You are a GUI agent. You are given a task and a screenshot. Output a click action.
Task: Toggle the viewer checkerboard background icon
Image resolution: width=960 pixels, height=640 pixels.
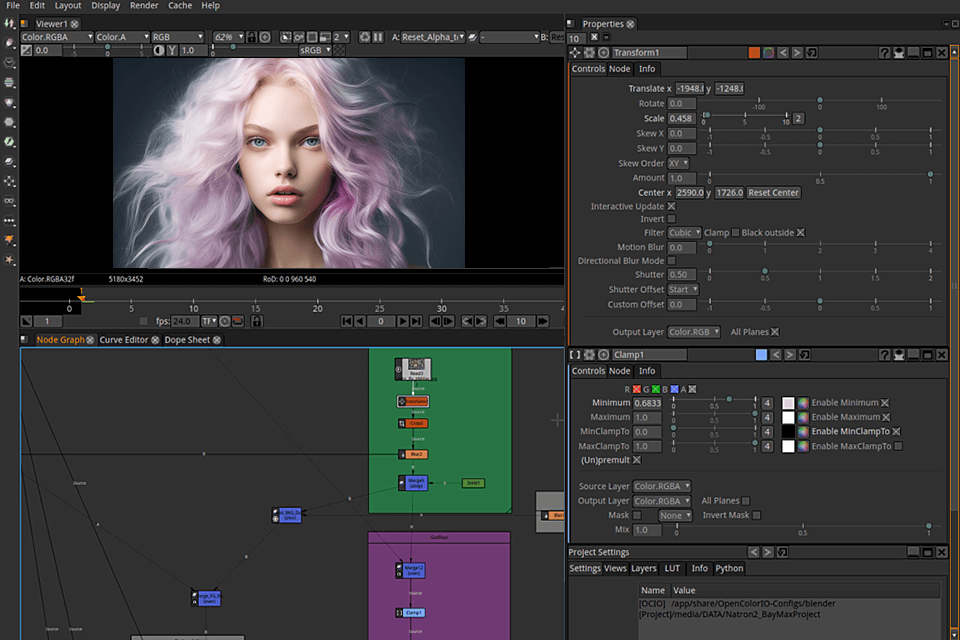[339, 50]
